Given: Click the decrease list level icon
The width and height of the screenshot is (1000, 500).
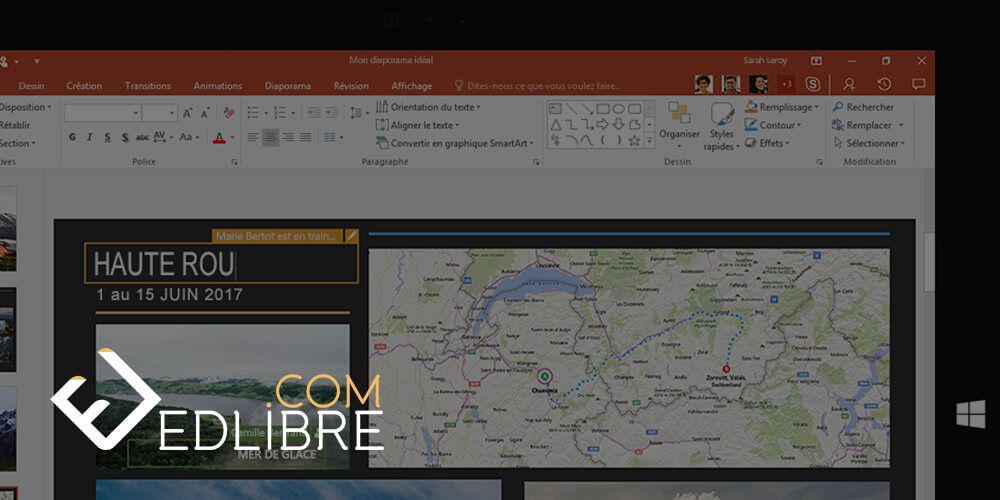Looking at the screenshot, I should [x=314, y=113].
